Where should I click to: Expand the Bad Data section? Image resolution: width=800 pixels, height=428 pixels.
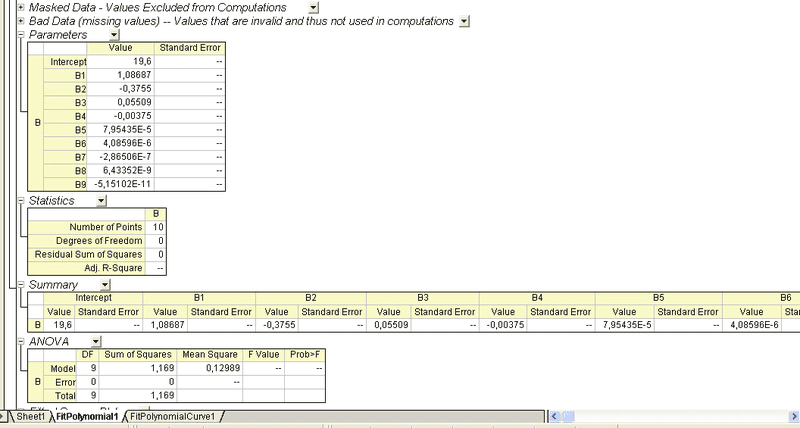[21, 20]
